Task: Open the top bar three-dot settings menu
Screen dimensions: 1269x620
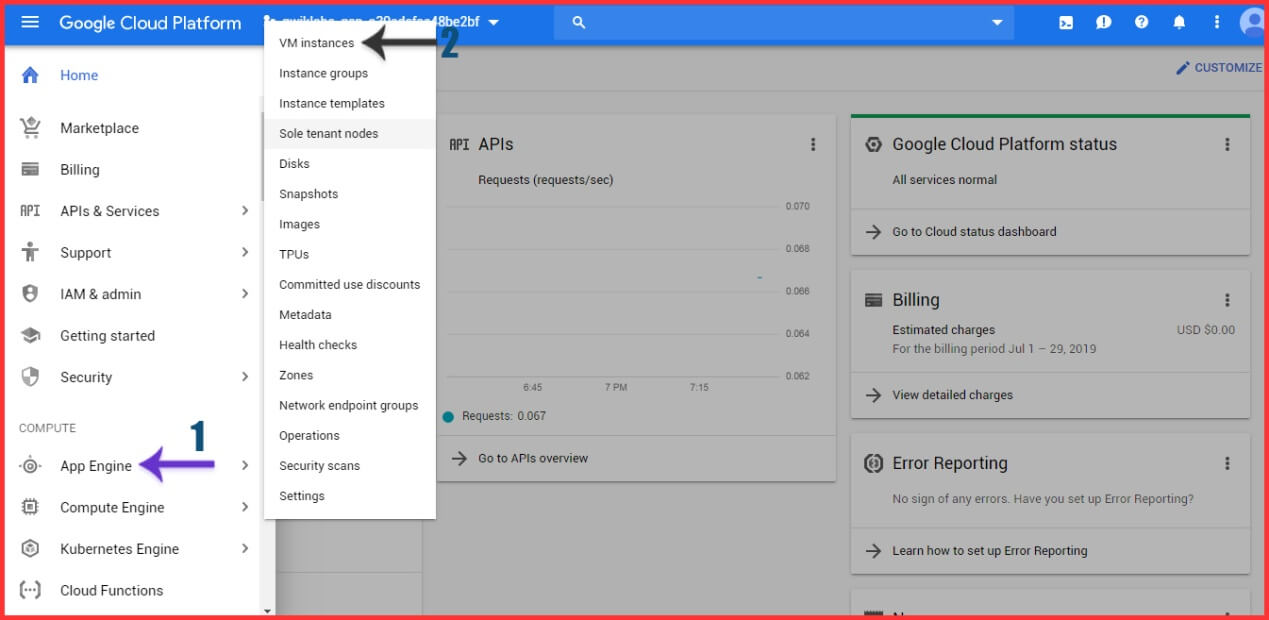Action: [1217, 22]
